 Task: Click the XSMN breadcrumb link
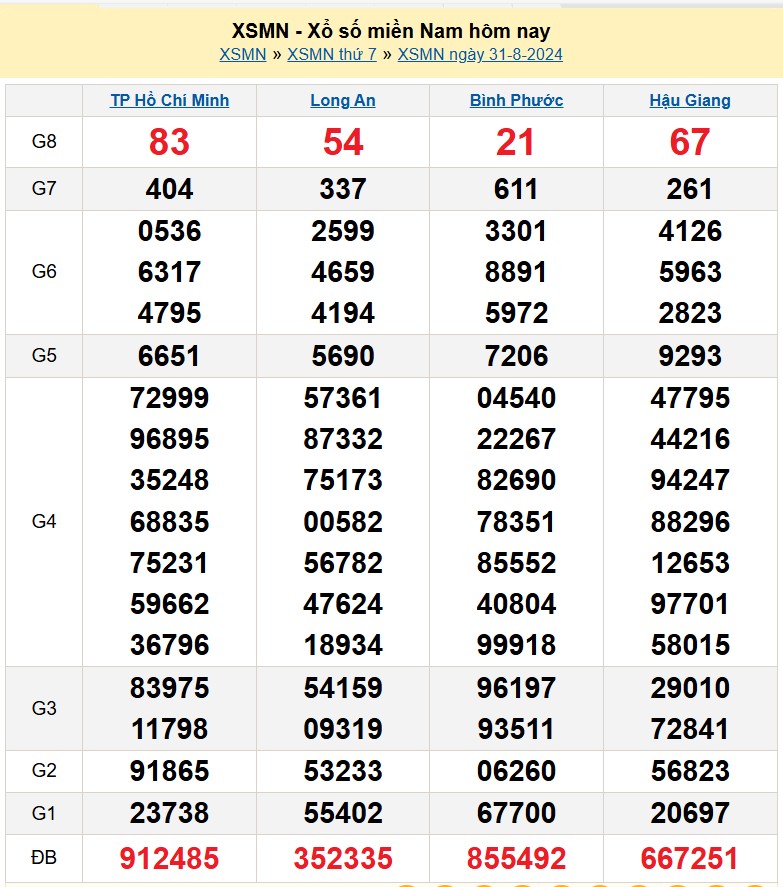pyautogui.click(x=243, y=55)
